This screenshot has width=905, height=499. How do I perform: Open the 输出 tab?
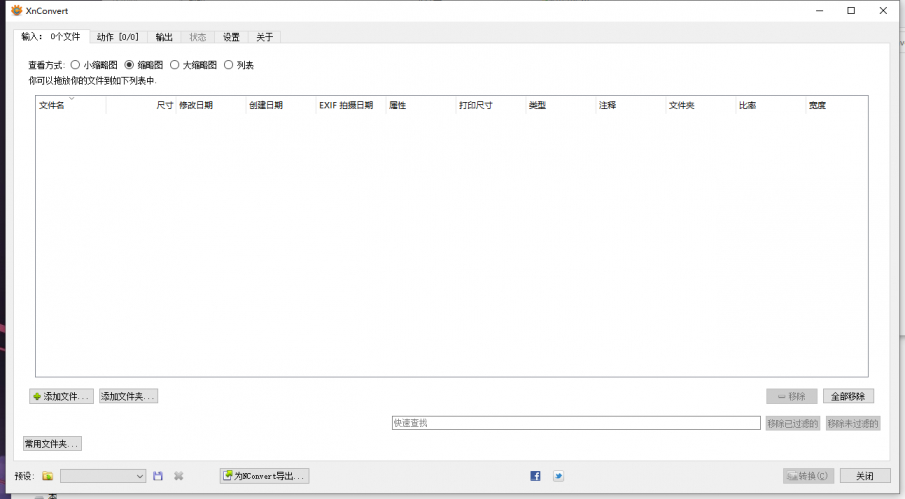click(164, 37)
